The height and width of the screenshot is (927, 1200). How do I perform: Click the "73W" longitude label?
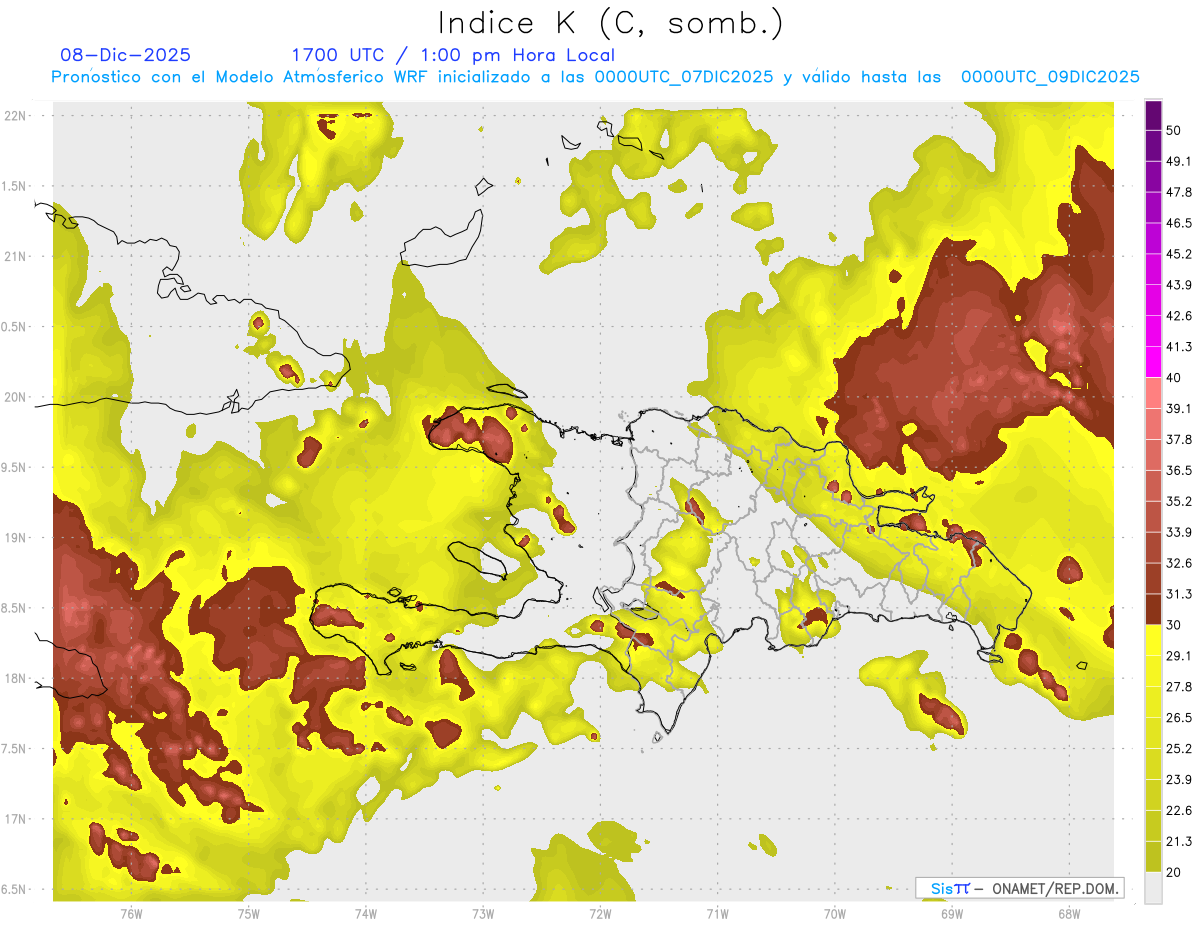point(483,913)
